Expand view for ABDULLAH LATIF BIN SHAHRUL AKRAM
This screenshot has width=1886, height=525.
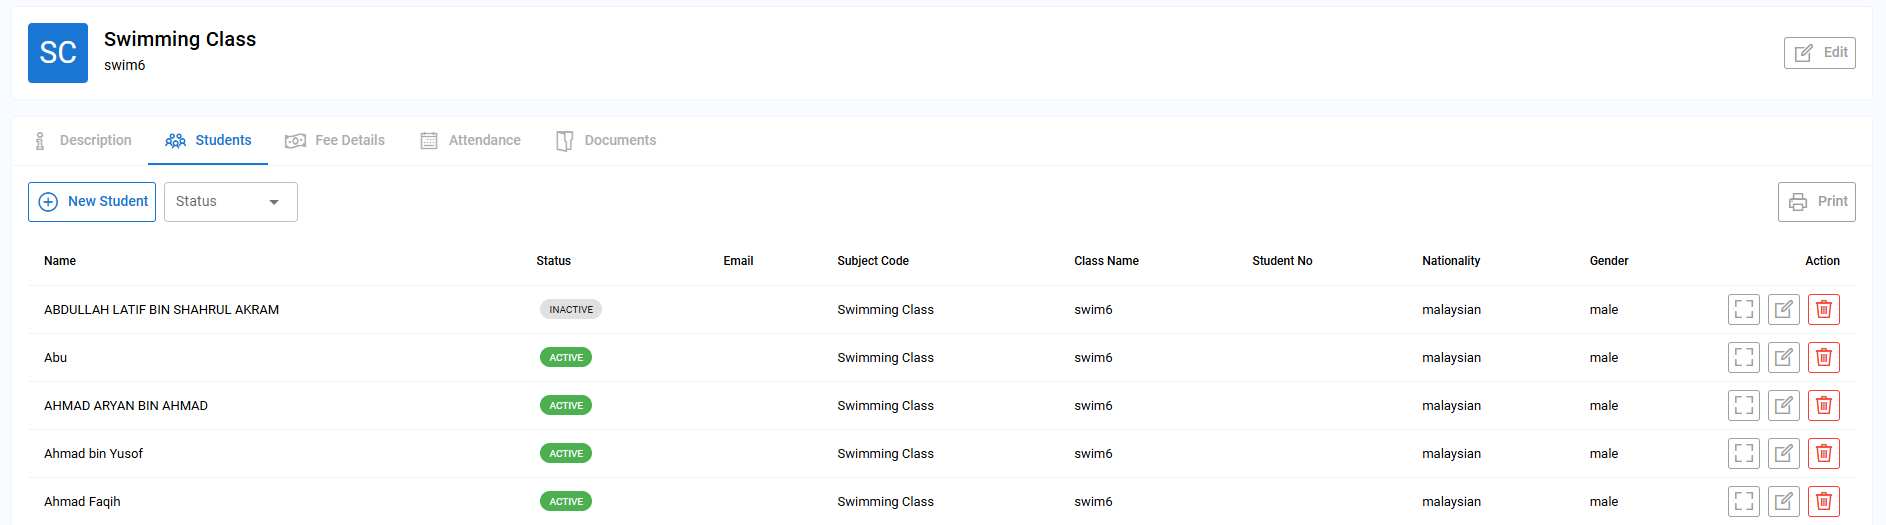click(1743, 309)
